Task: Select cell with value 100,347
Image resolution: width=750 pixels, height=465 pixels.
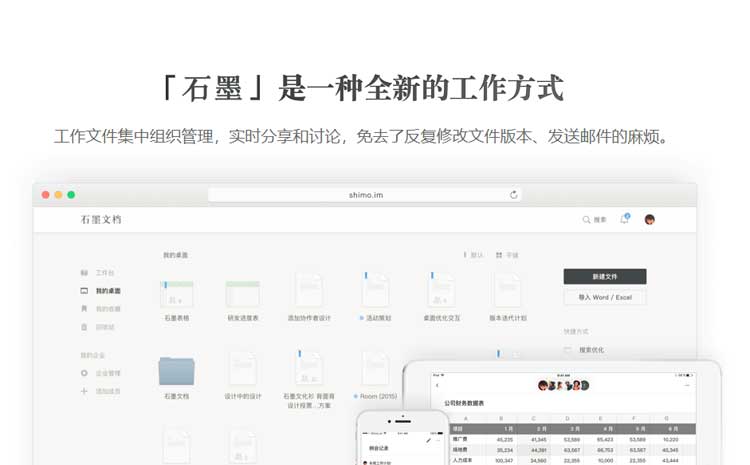Action: pos(504,460)
